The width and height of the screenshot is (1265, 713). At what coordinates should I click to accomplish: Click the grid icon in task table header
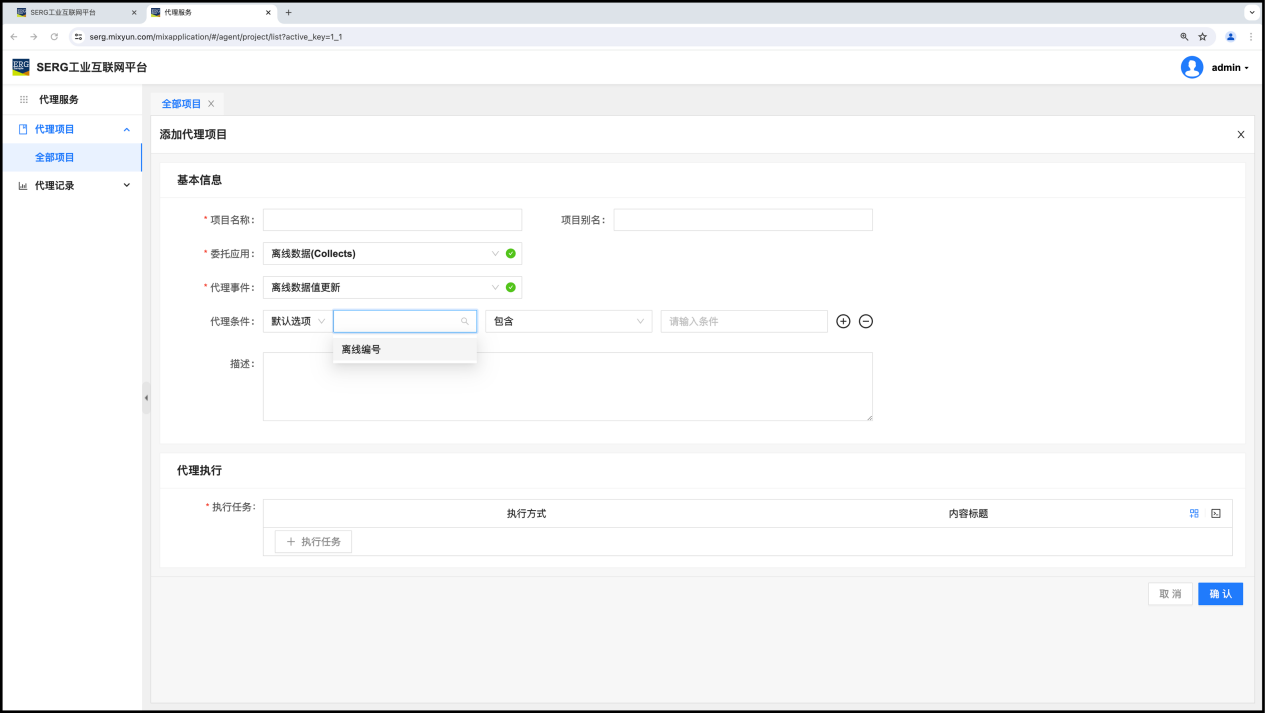click(x=1194, y=513)
